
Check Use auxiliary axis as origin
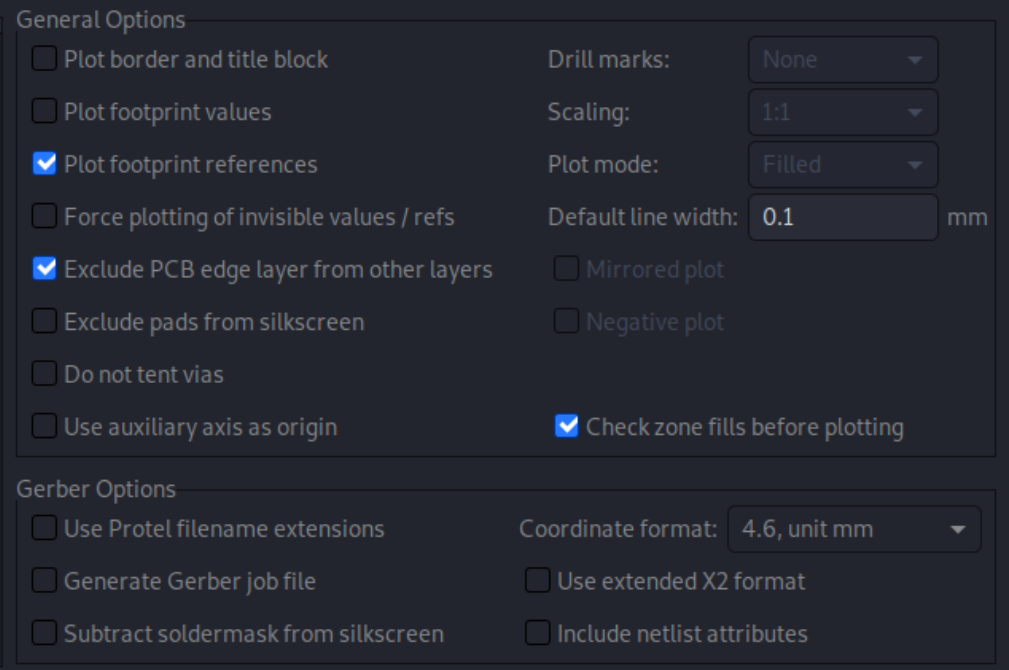pyautogui.click(x=44, y=427)
